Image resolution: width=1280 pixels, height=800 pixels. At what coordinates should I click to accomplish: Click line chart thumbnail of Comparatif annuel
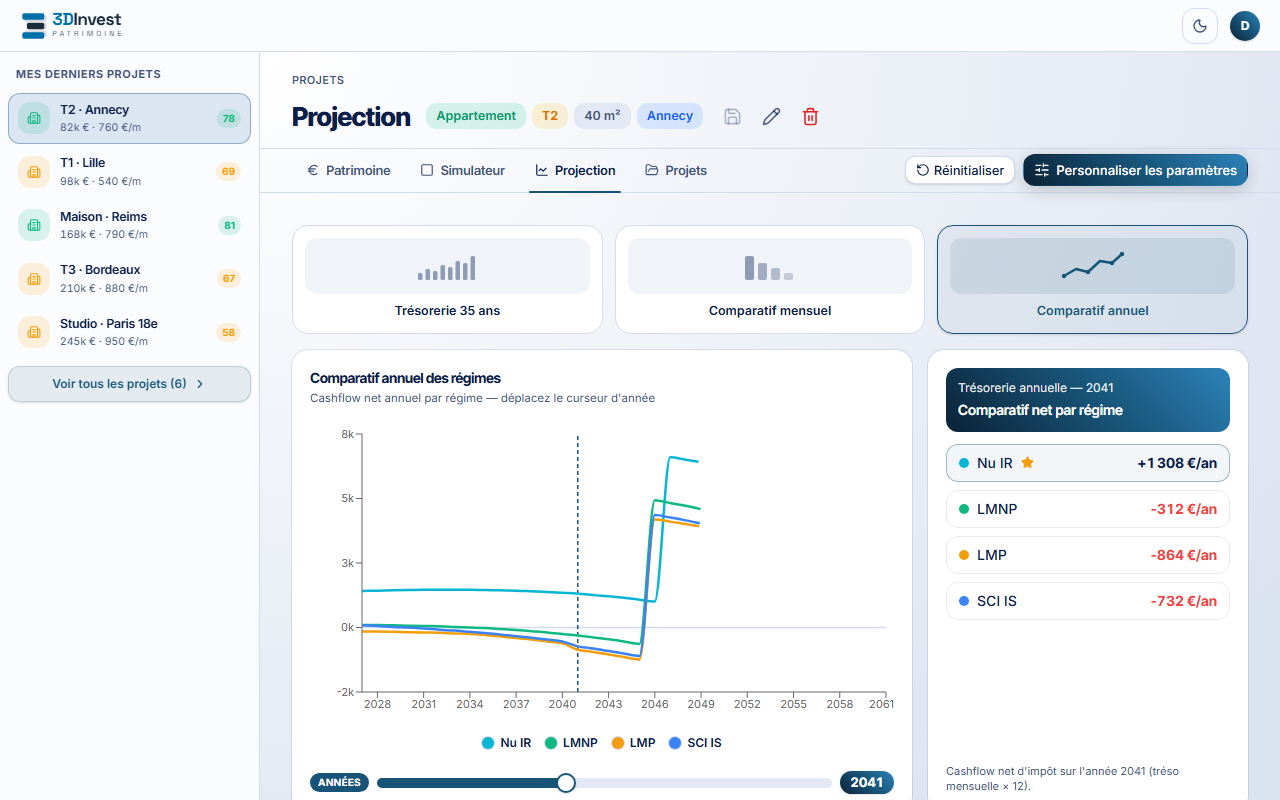tap(1092, 266)
